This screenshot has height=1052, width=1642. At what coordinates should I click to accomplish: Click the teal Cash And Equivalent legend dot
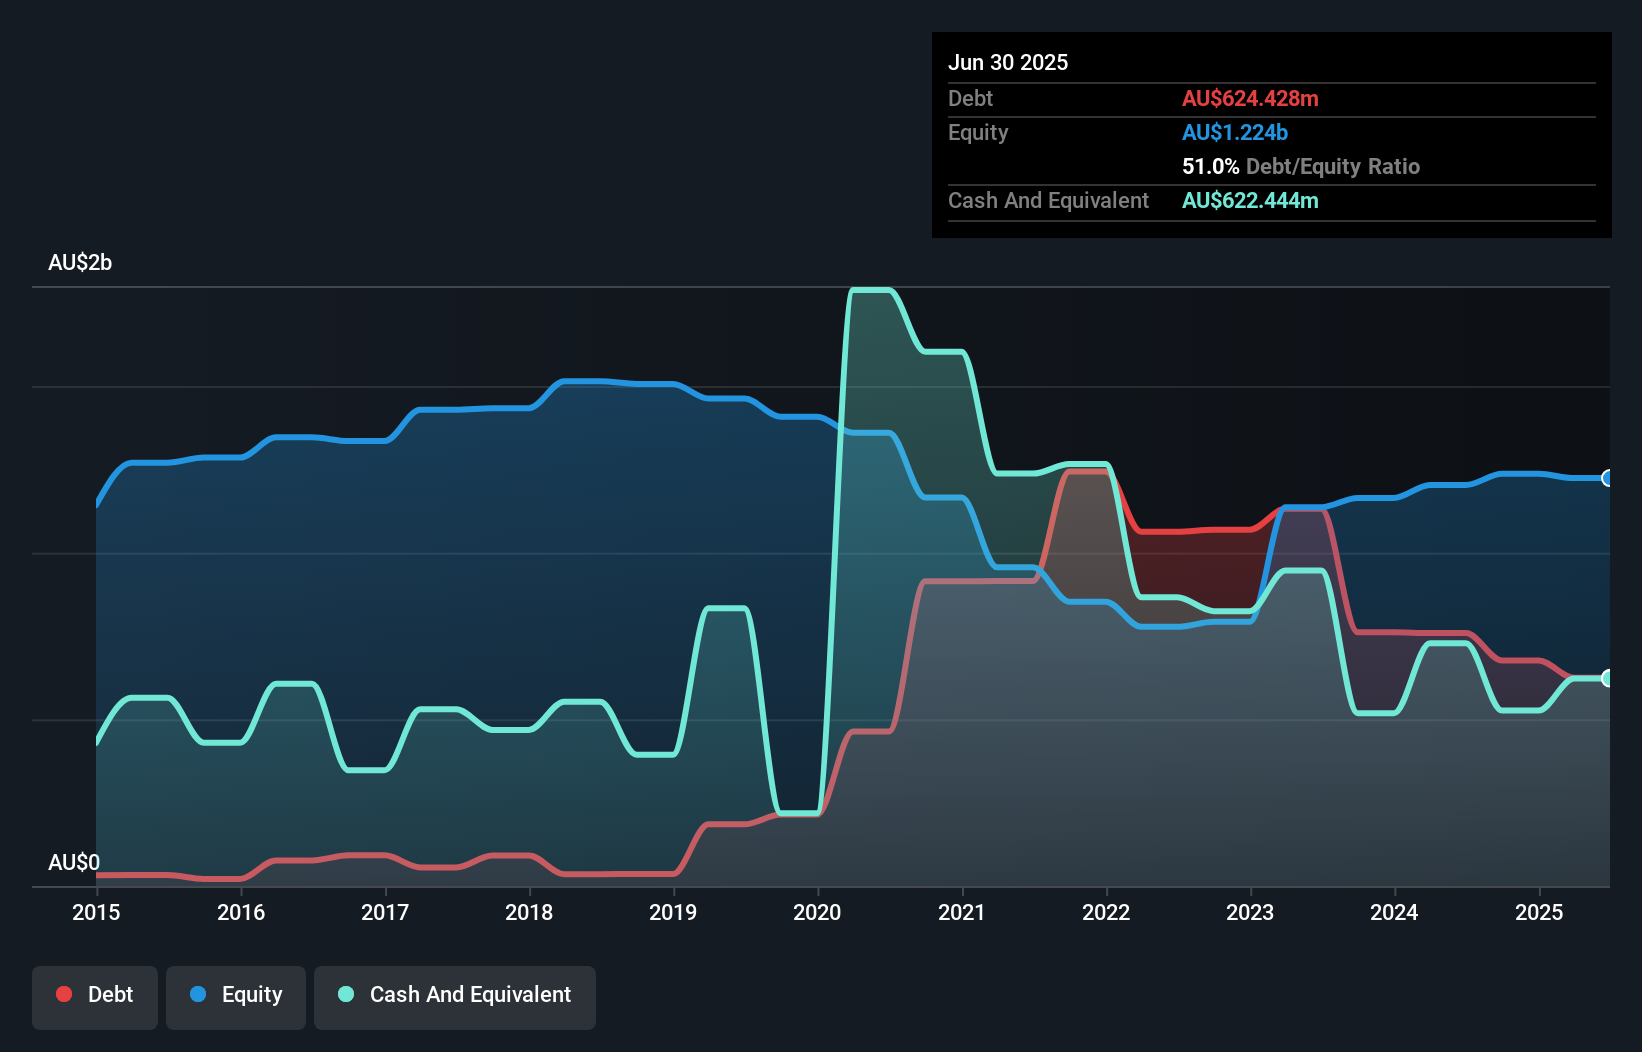pos(344,994)
